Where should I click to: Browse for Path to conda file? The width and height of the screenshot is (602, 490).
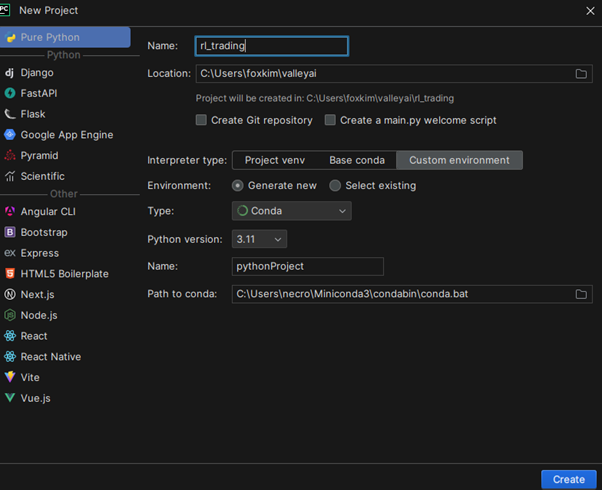(581, 294)
